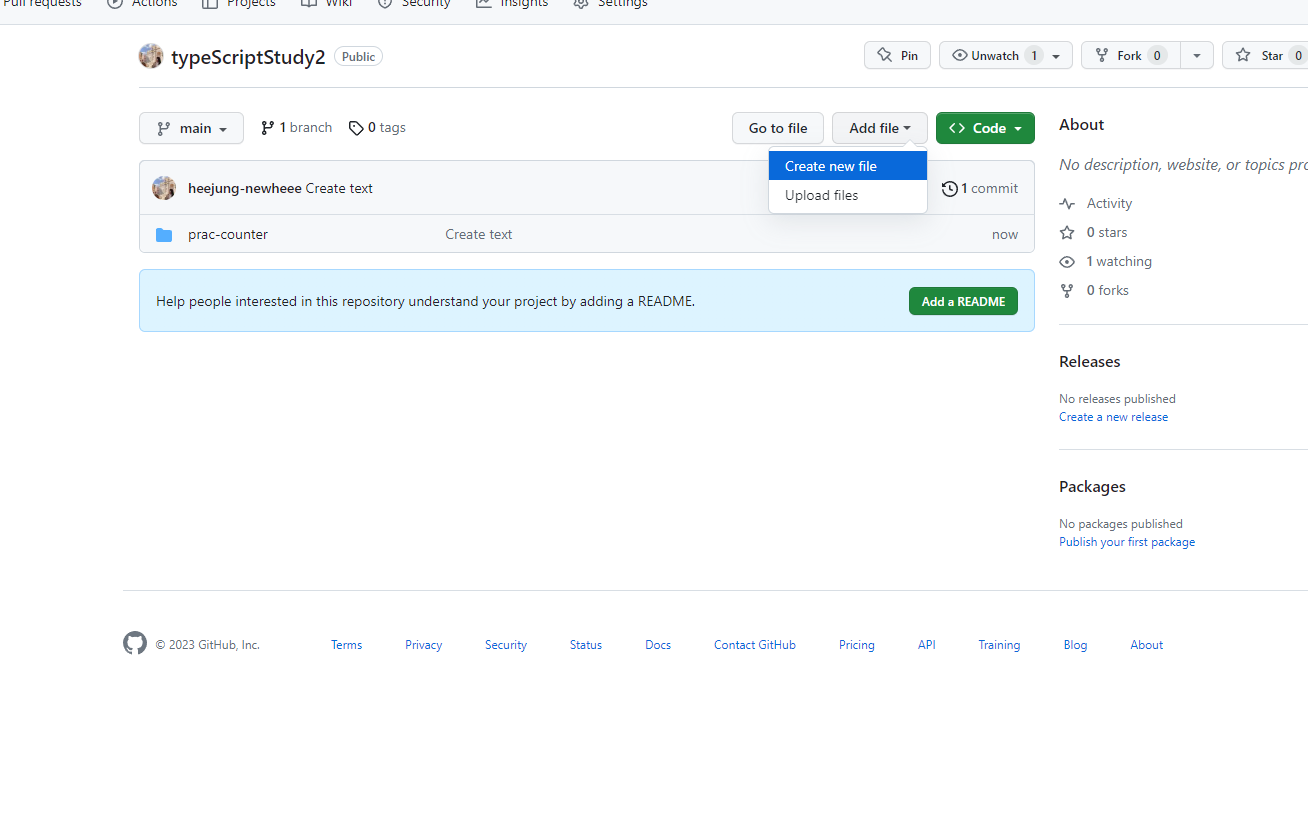
Task: Star the typeScriptStudy2 repository
Action: (1265, 55)
